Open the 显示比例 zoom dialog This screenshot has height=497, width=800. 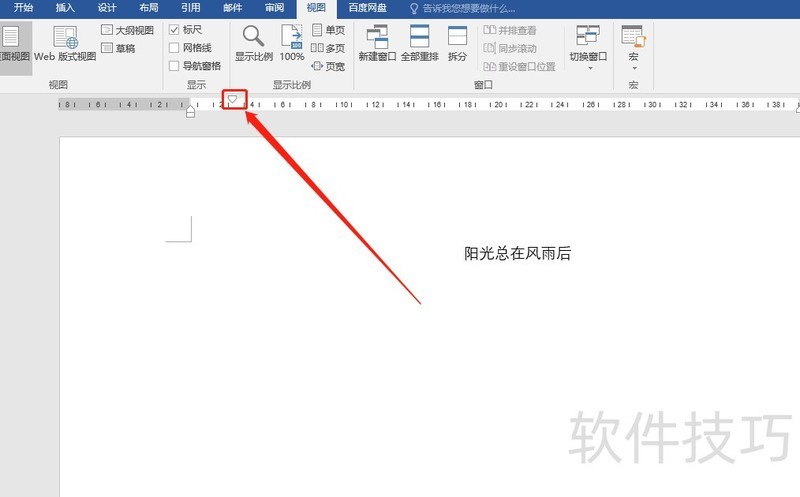(x=254, y=44)
